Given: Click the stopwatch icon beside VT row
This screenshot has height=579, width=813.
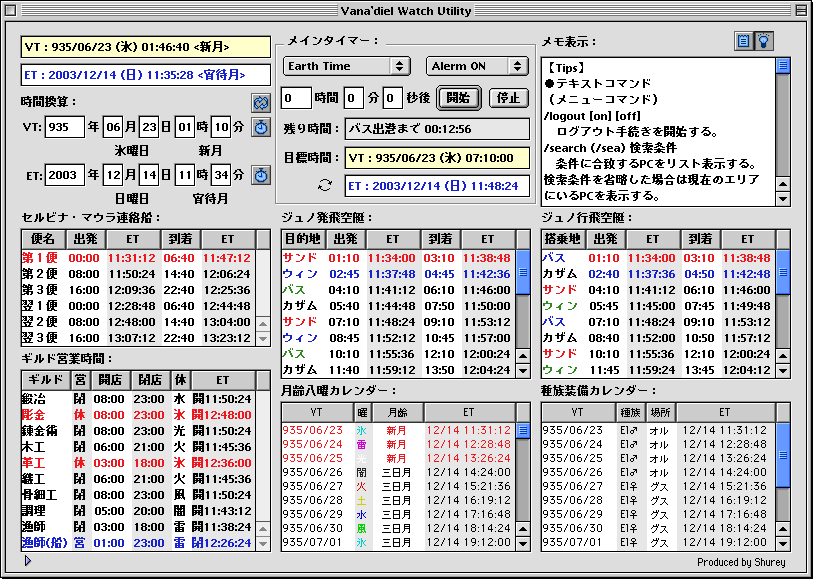Looking at the screenshot, I should click(x=261, y=127).
